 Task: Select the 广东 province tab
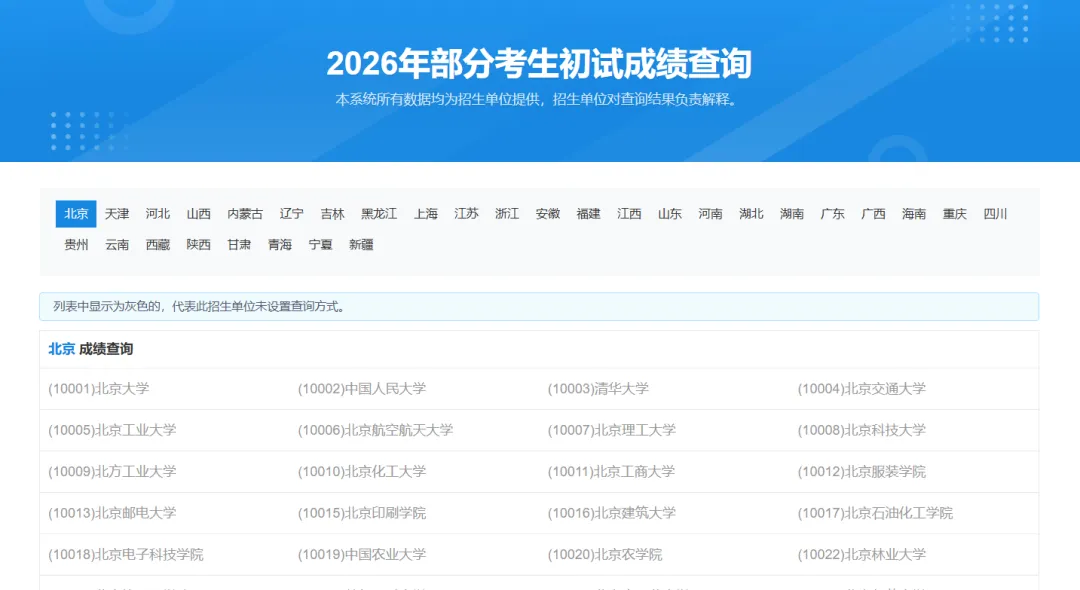pos(832,214)
